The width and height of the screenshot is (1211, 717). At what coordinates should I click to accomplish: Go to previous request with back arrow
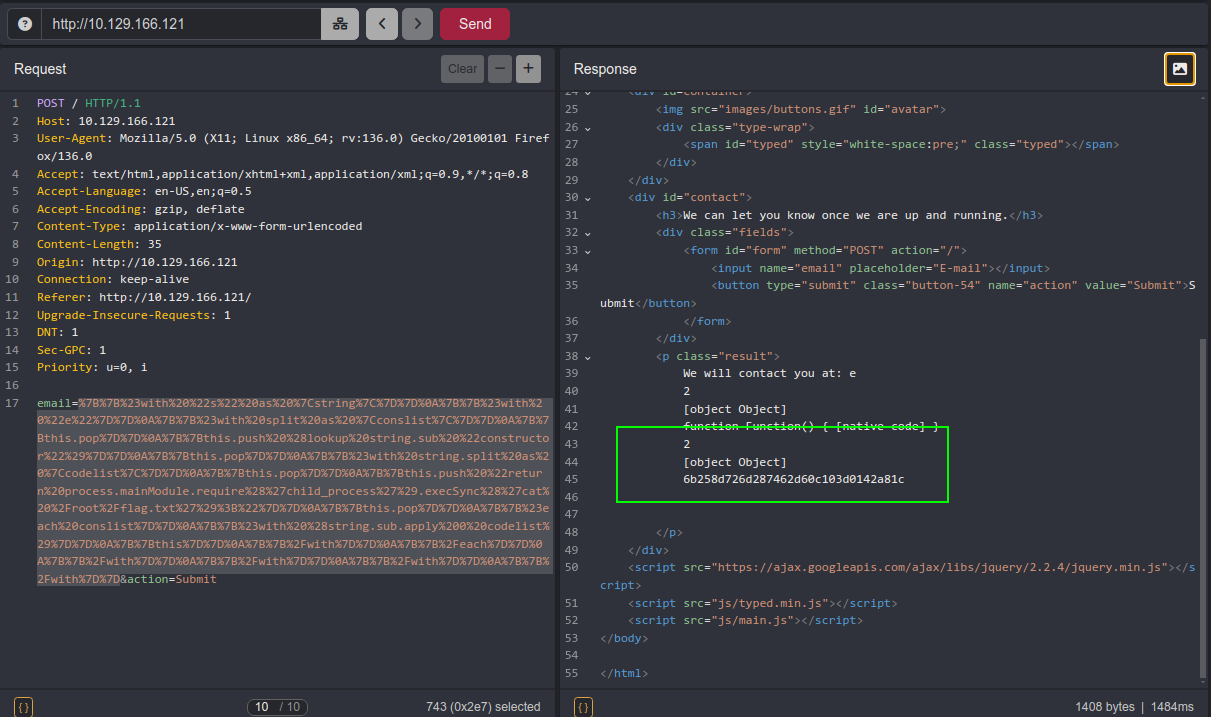tap(382, 24)
